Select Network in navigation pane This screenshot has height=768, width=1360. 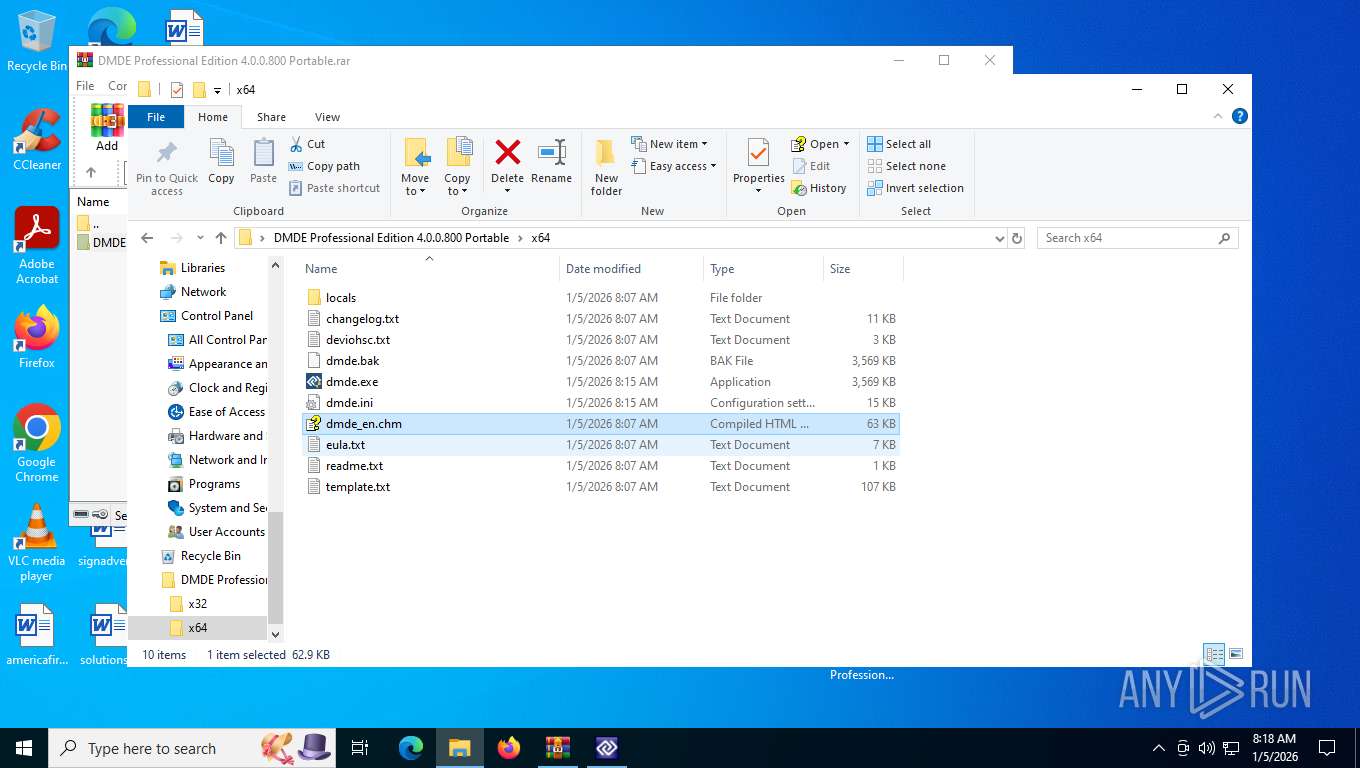[x=203, y=292]
